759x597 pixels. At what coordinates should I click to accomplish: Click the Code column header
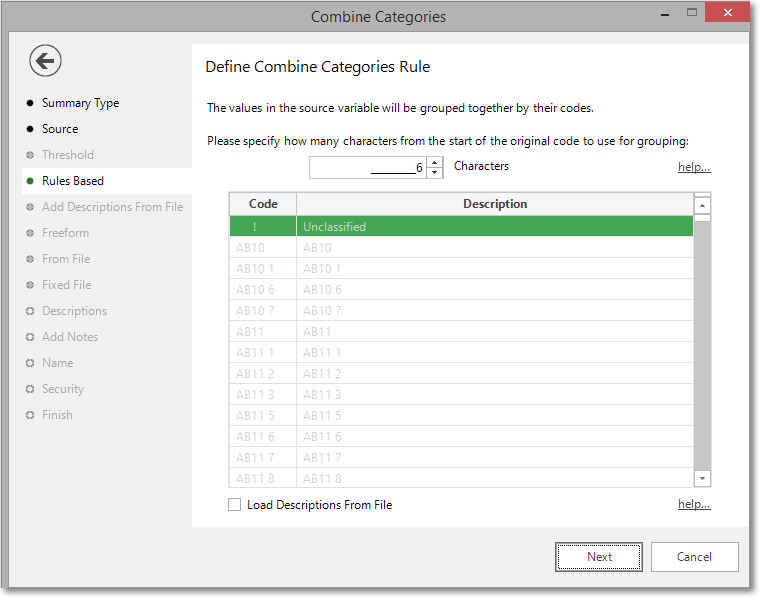pyautogui.click(x=263, y=204)
